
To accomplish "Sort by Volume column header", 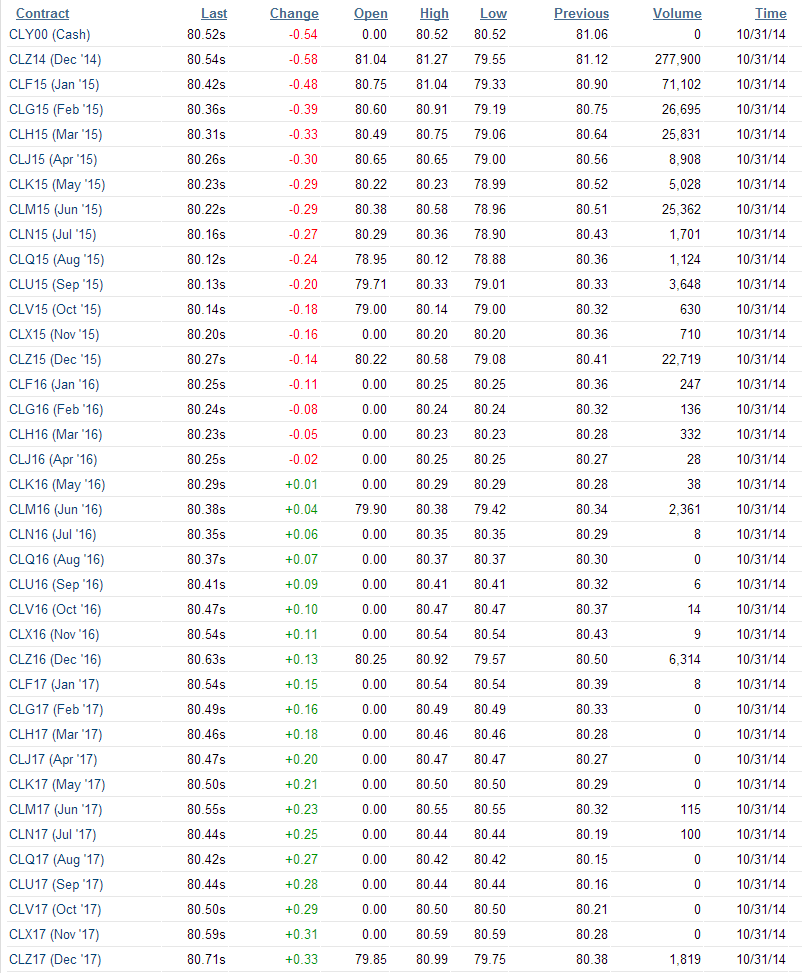I will pos(677,13).
